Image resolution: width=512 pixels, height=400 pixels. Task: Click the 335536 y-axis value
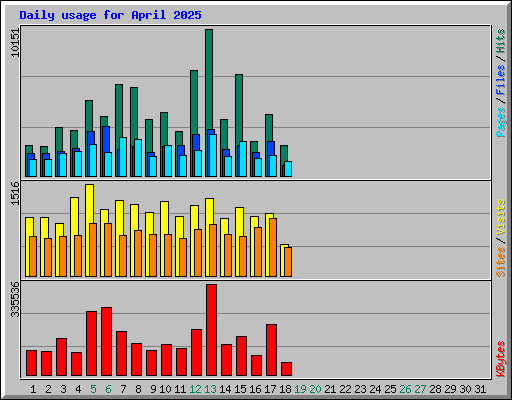point(15,299)
